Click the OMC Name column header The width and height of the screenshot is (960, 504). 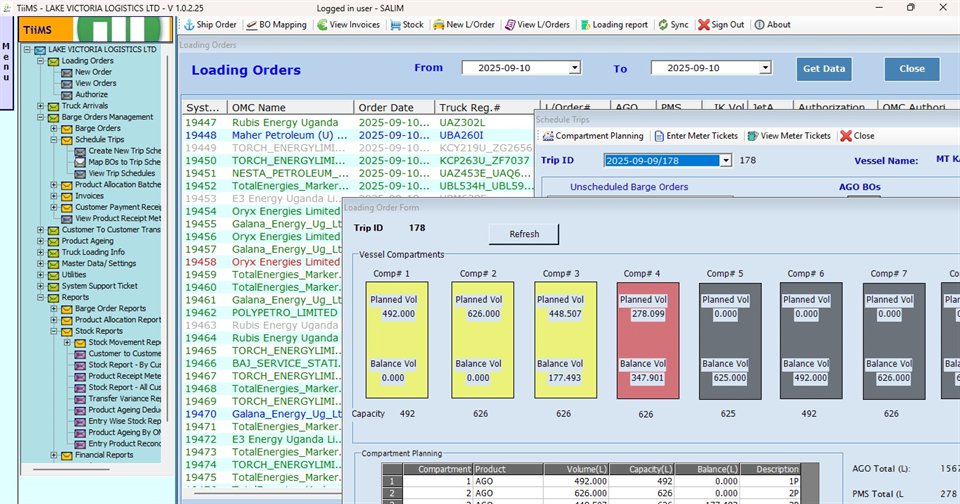290,107
